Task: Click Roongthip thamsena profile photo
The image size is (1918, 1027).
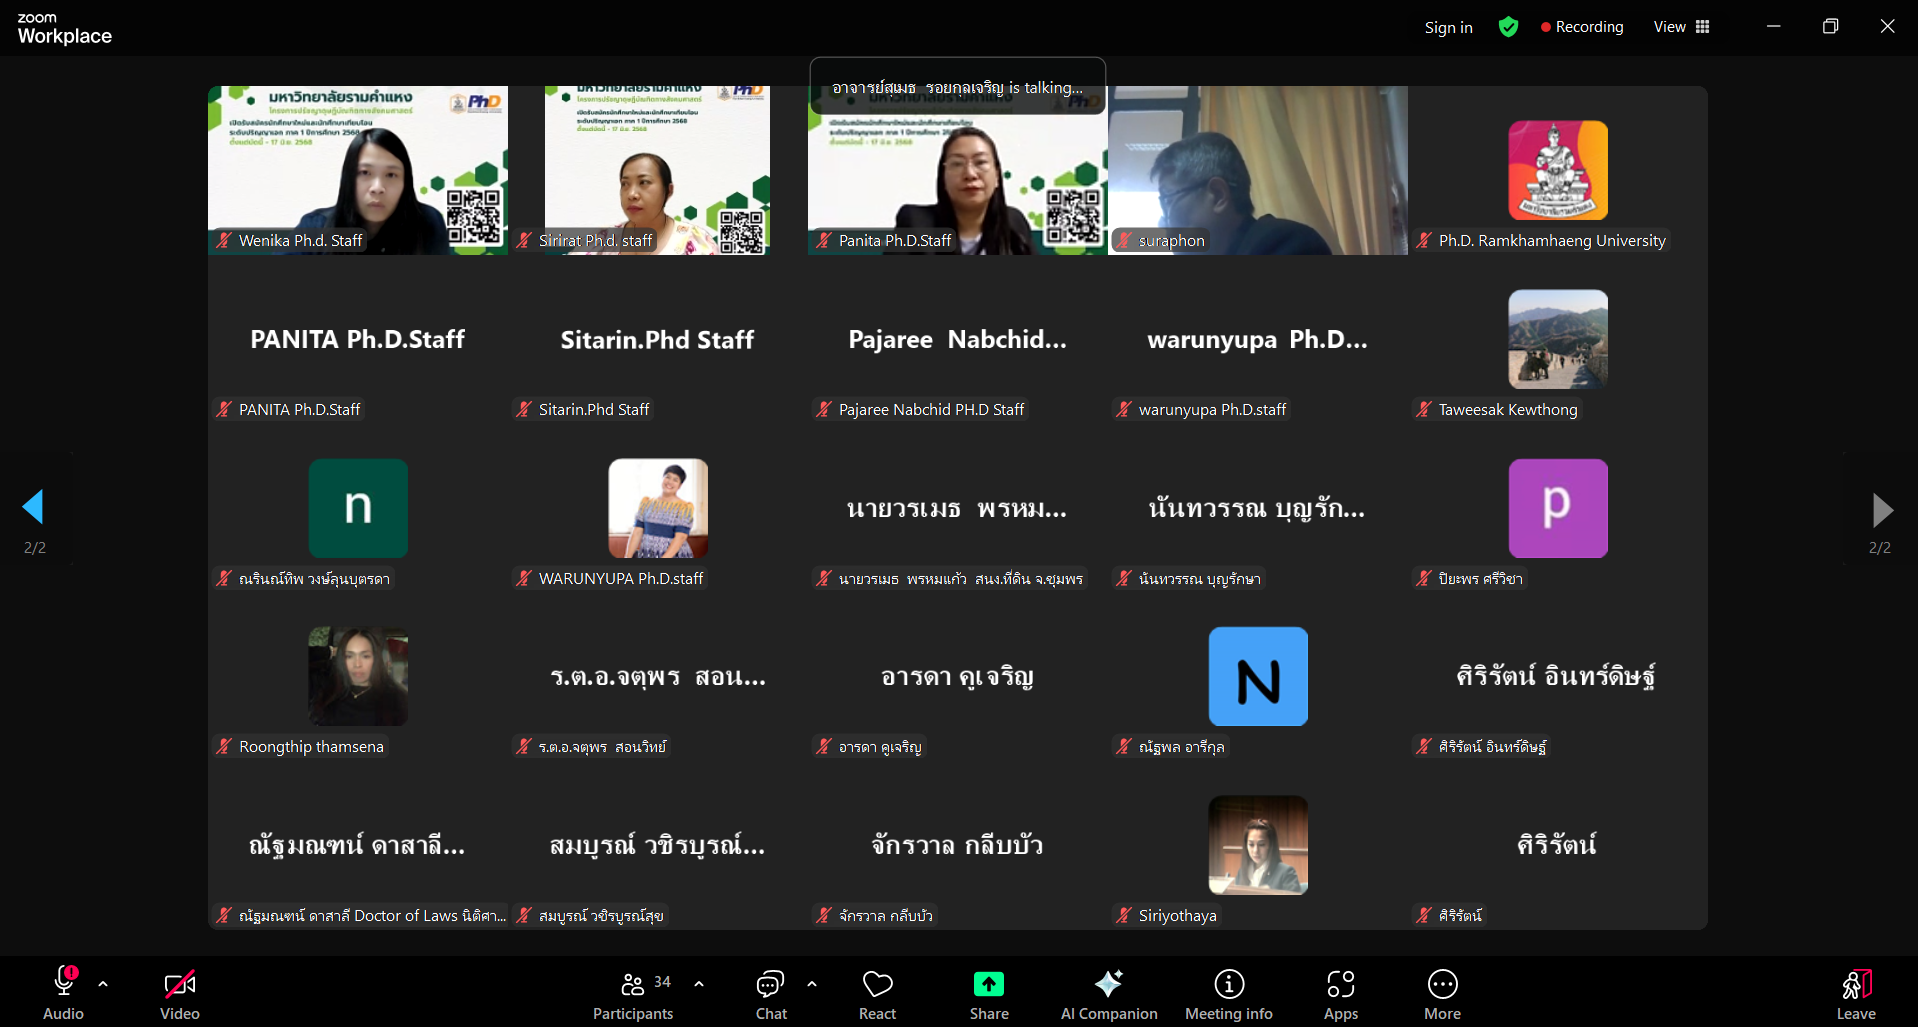Action: coord(358,676)
